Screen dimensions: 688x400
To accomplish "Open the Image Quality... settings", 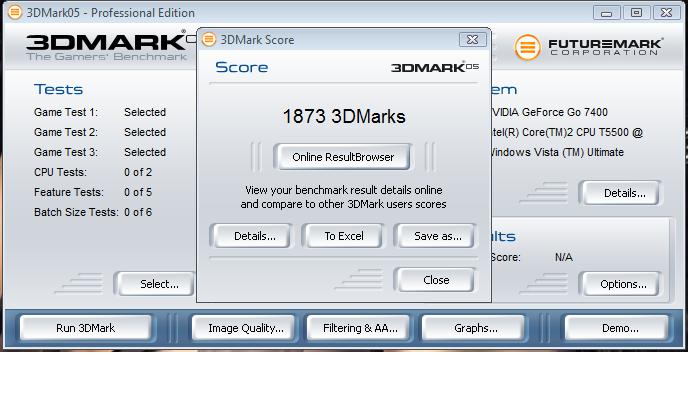I will [246, 328].
